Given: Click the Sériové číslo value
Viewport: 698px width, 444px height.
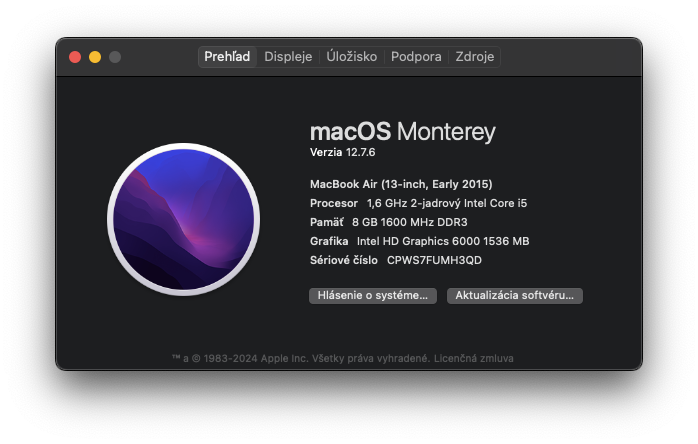Looking at the screenshot, I should point(434,260).
